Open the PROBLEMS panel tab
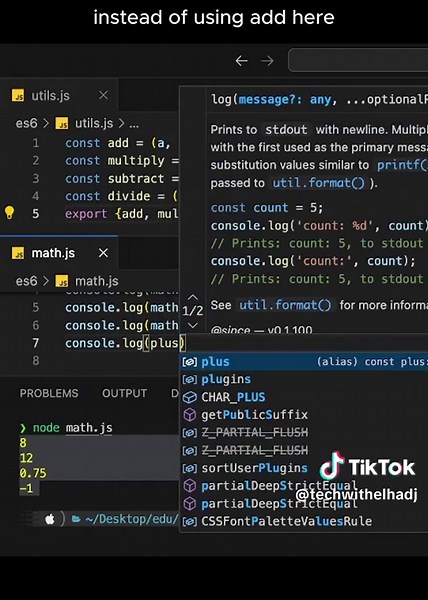The height and width of the screenshot is (600, 428). pyautogui.click(x=49, y=393)
